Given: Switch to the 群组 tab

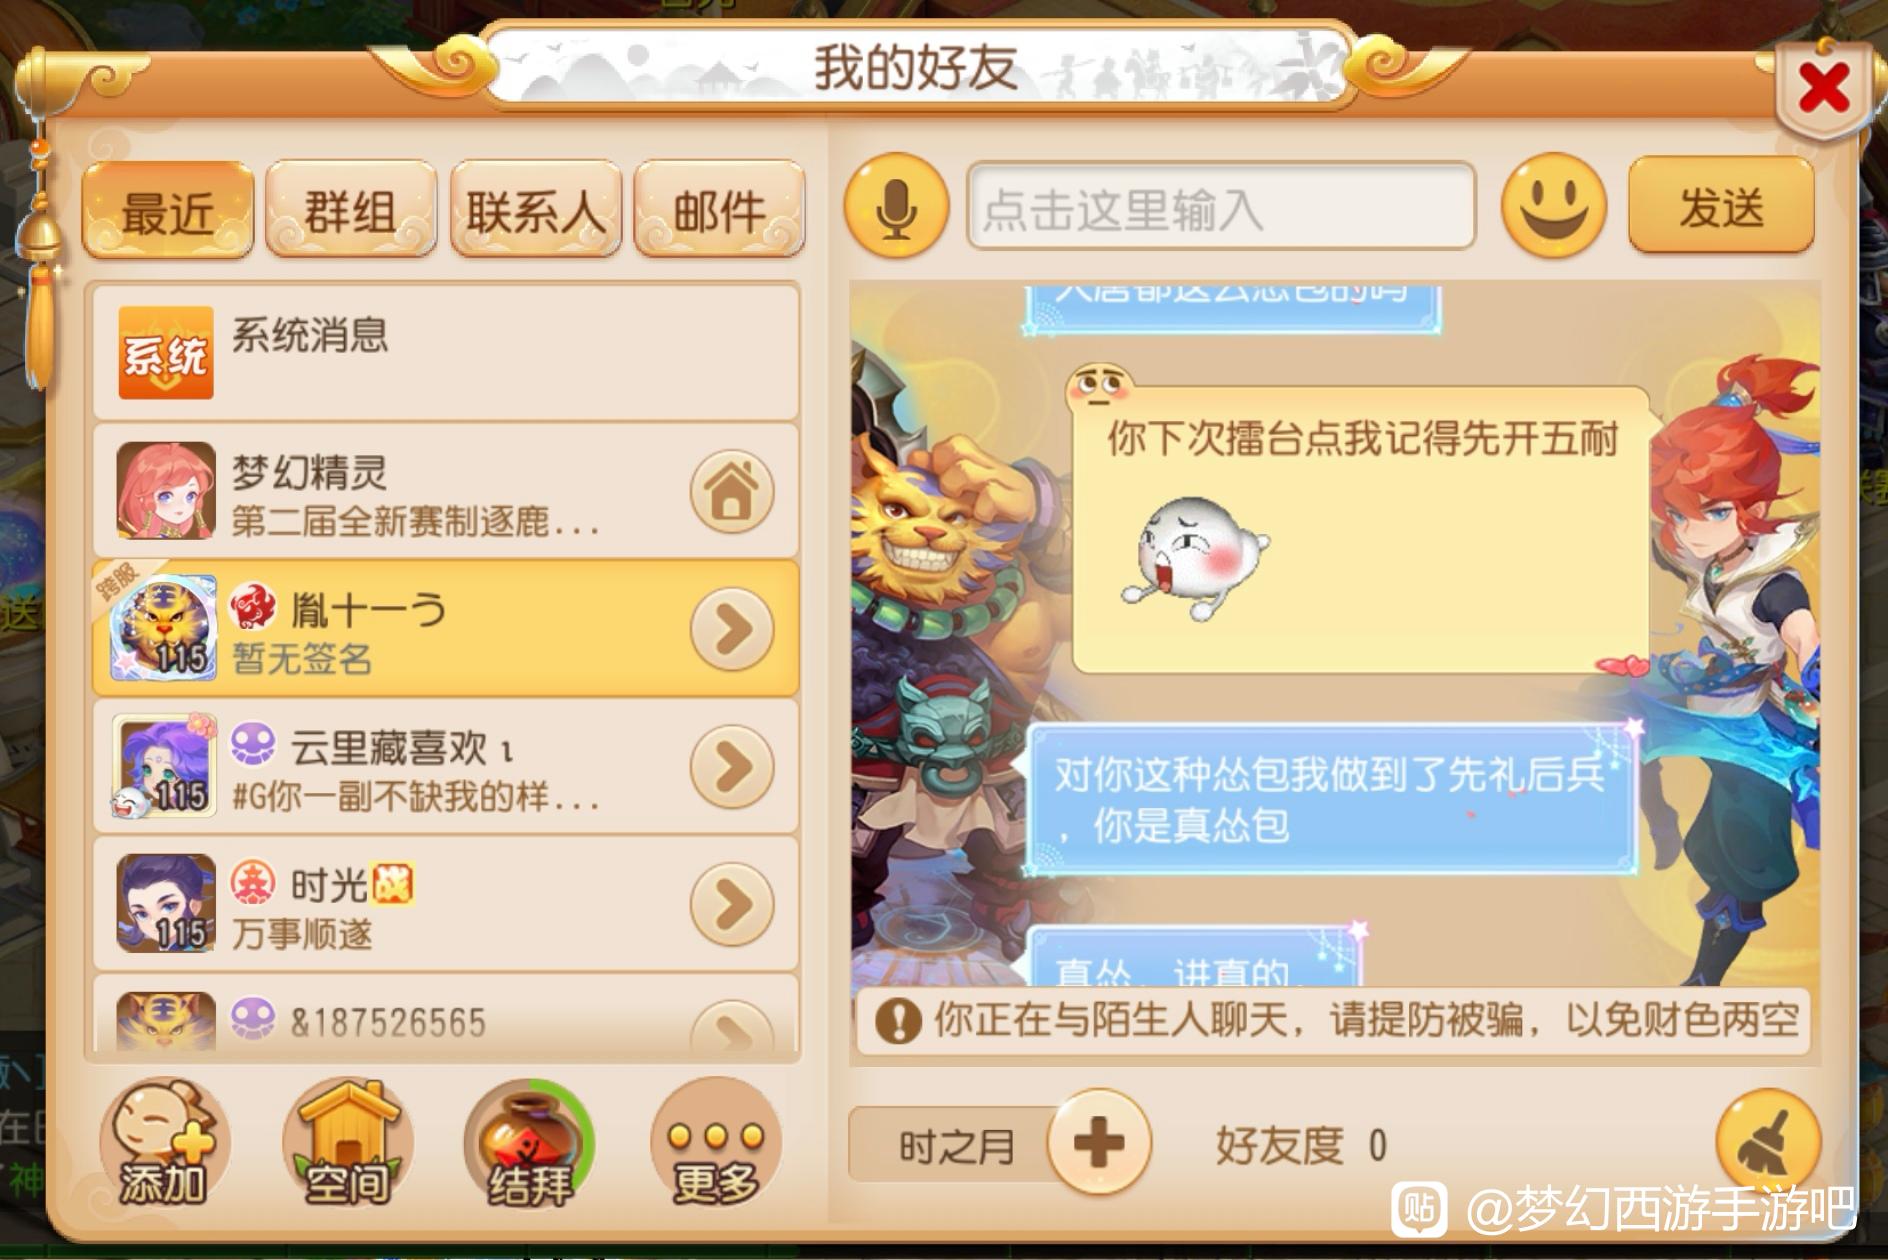Looking at the screenshot, I should pyautogui.click(x=351, y=210).
